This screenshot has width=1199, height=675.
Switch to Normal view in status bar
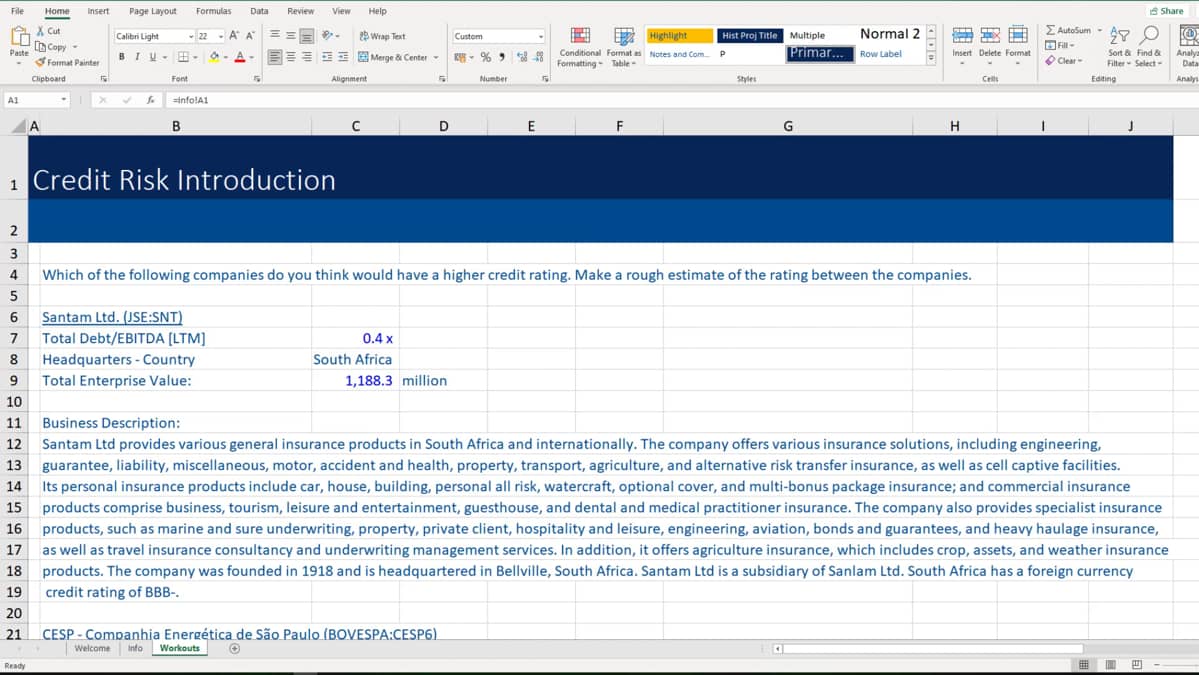click(x=1084, y=664)
